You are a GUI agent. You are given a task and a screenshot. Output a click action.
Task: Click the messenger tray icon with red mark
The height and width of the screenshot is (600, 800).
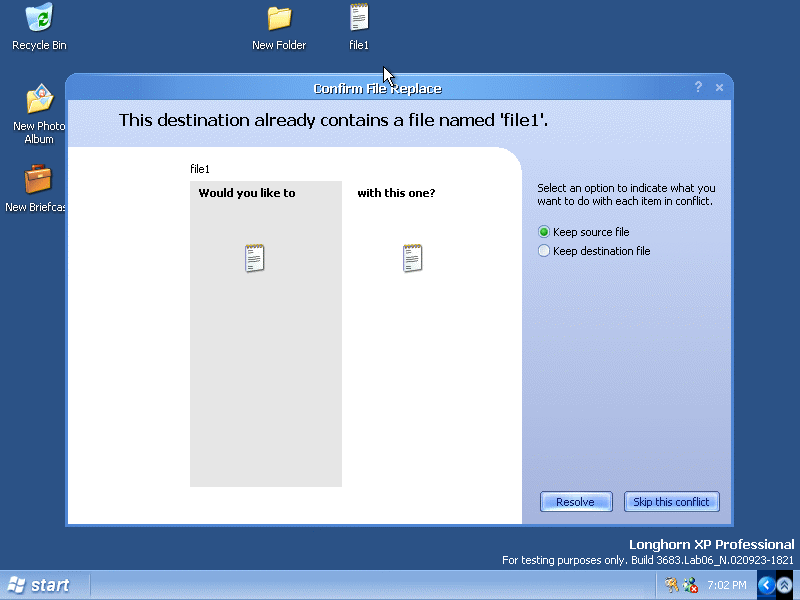coord(690,585)
